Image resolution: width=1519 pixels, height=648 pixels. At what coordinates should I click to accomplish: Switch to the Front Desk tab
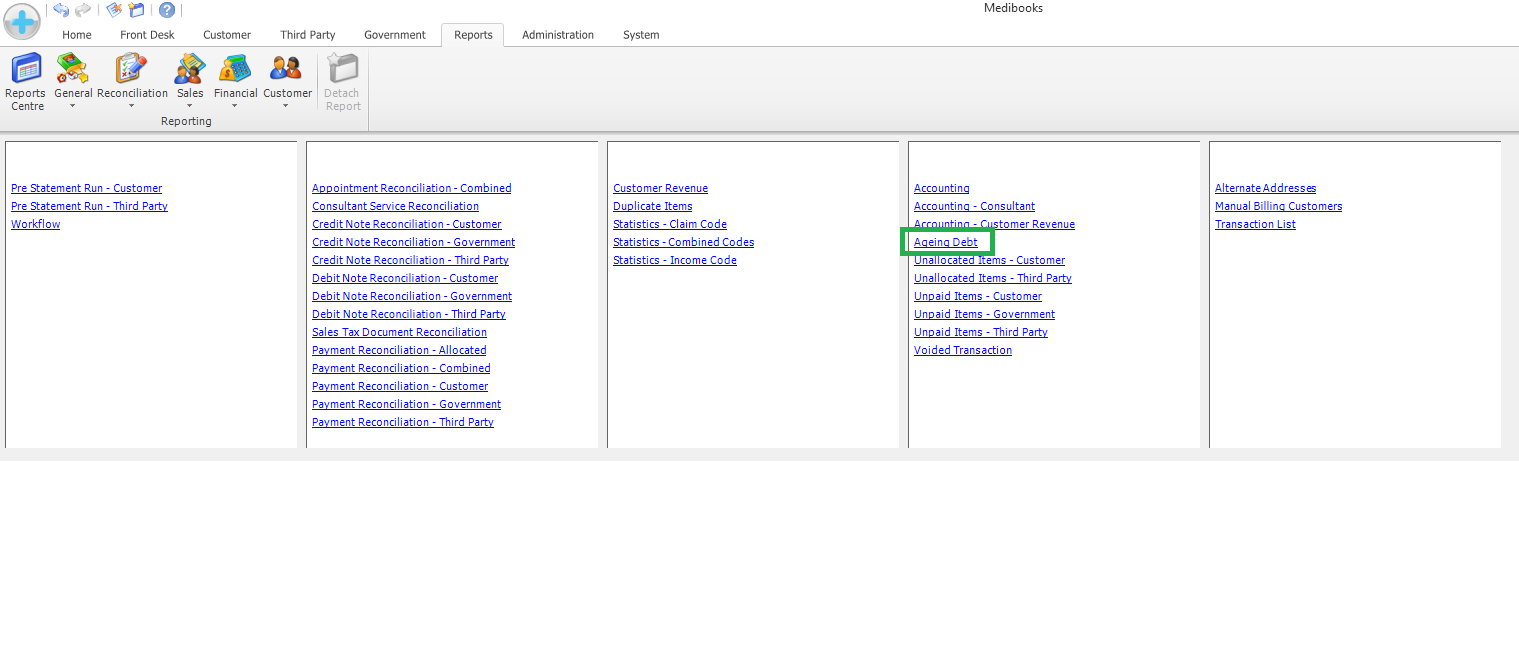(x=147, y=35)
